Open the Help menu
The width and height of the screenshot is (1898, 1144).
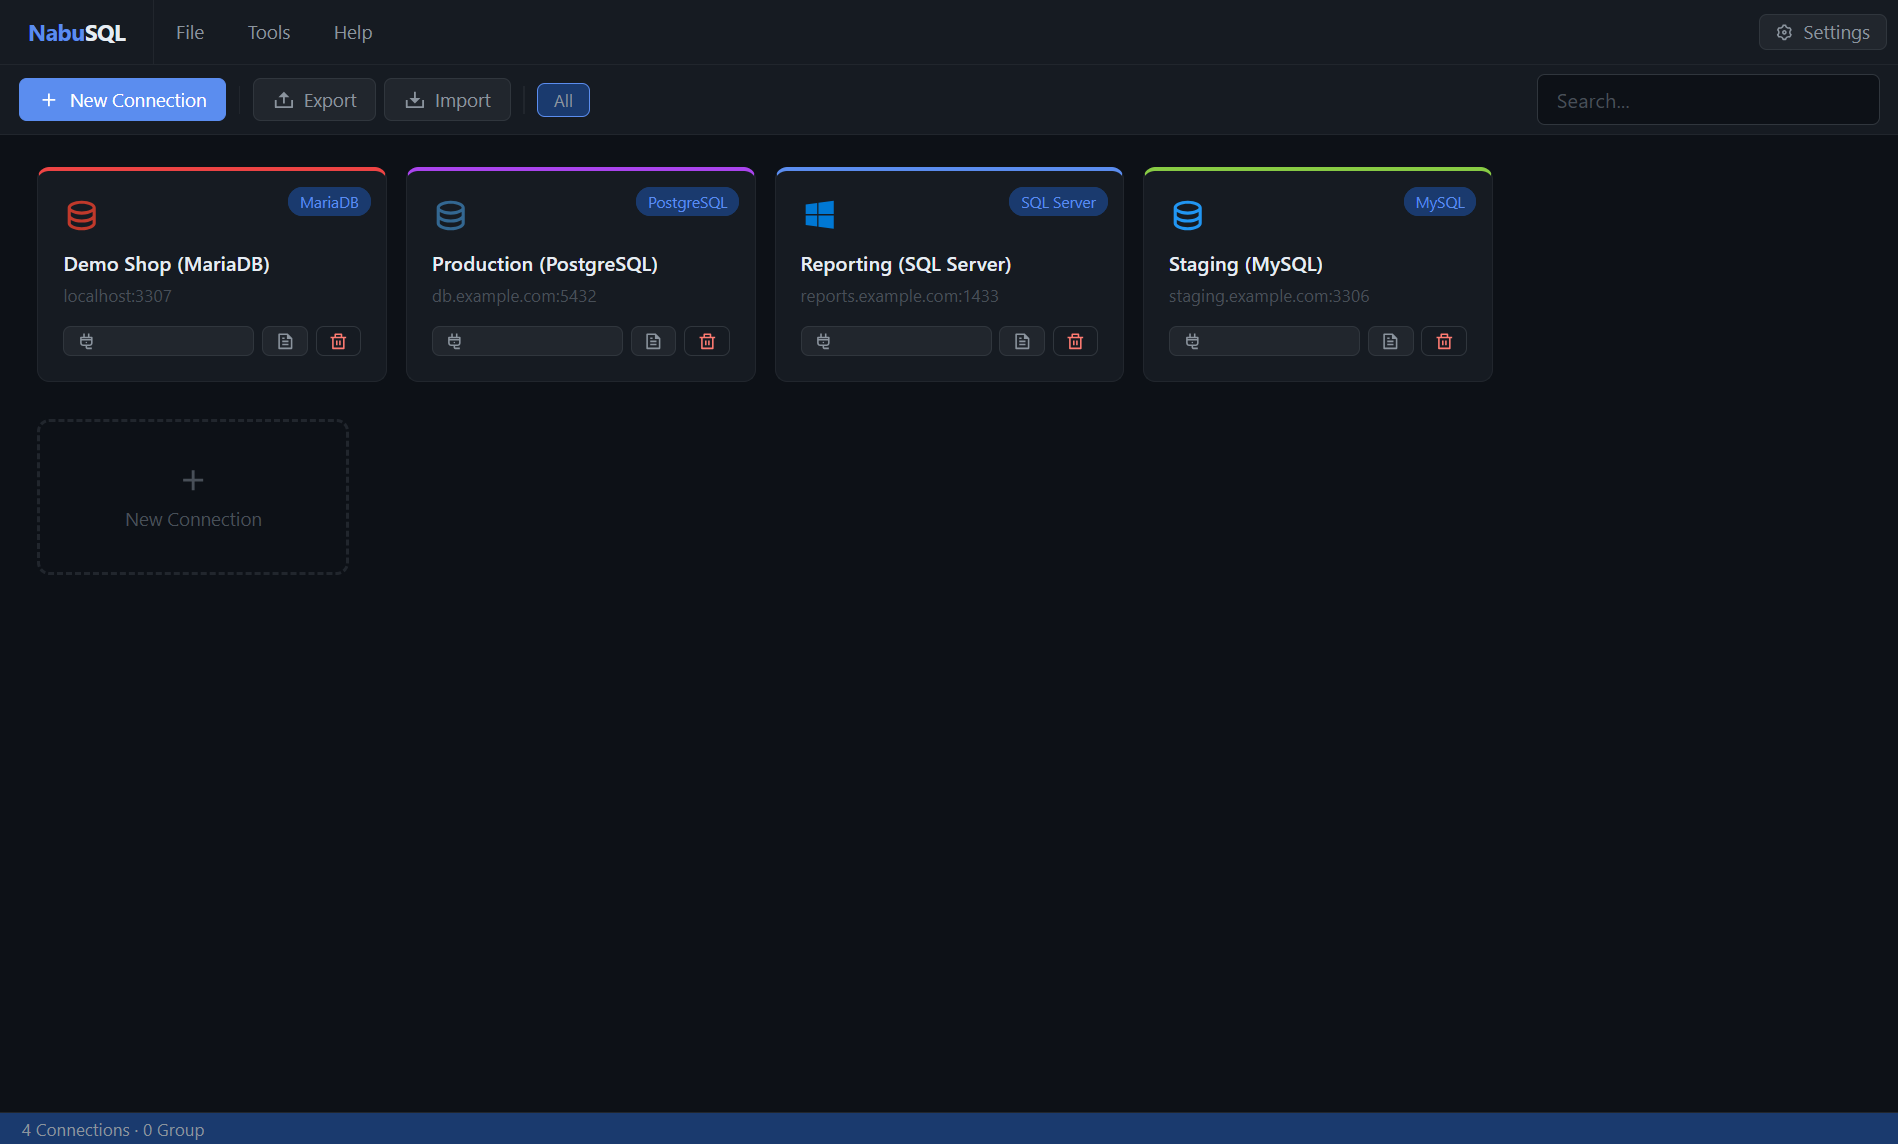tap(353, 32)
